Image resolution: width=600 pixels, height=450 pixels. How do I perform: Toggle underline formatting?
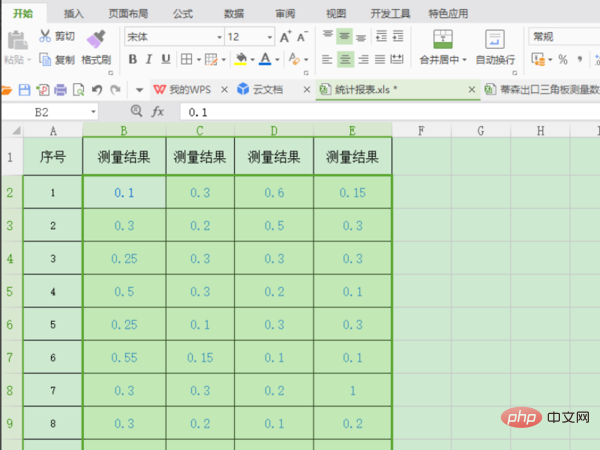[166, 59]
